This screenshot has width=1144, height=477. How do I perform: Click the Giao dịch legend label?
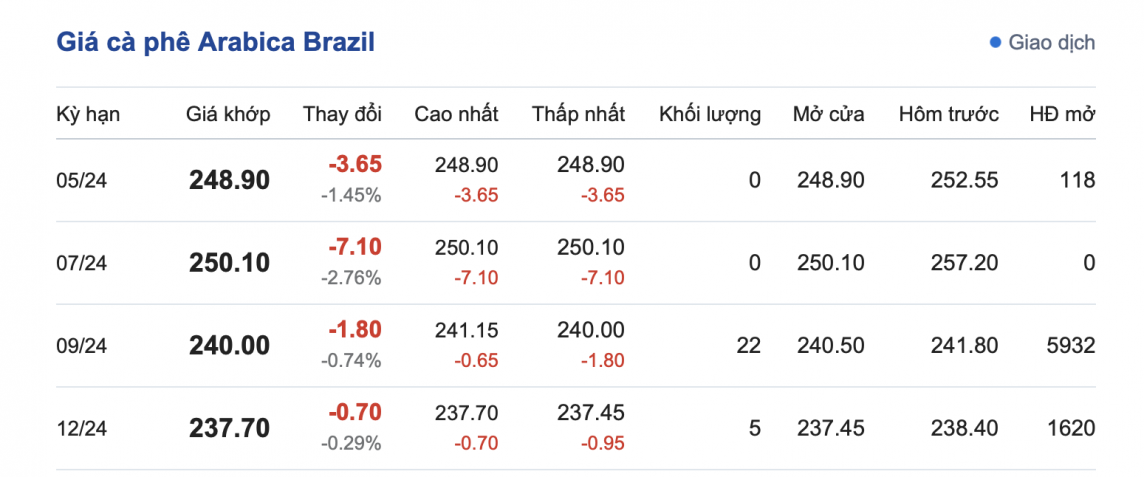[x=1051, y=43]
